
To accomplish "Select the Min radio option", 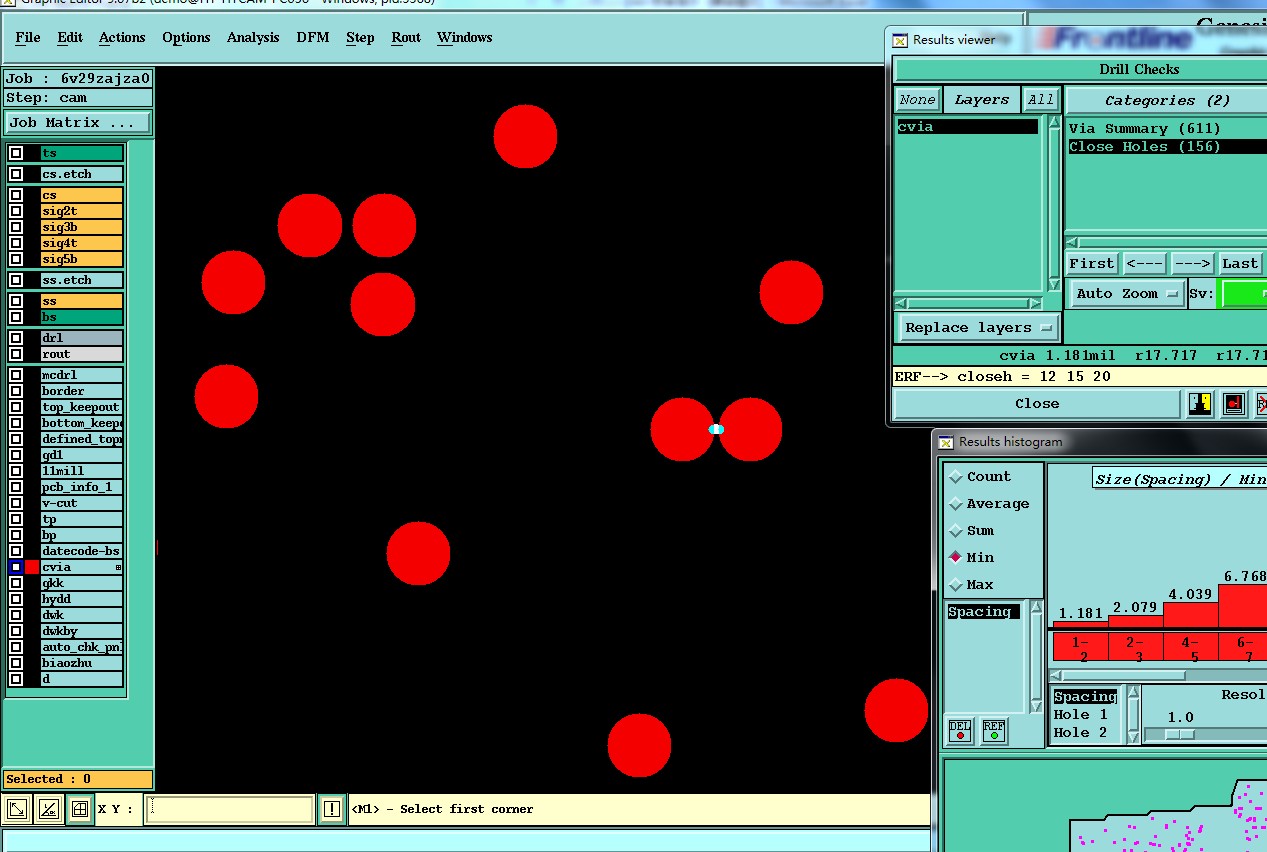I will [956, 558].
